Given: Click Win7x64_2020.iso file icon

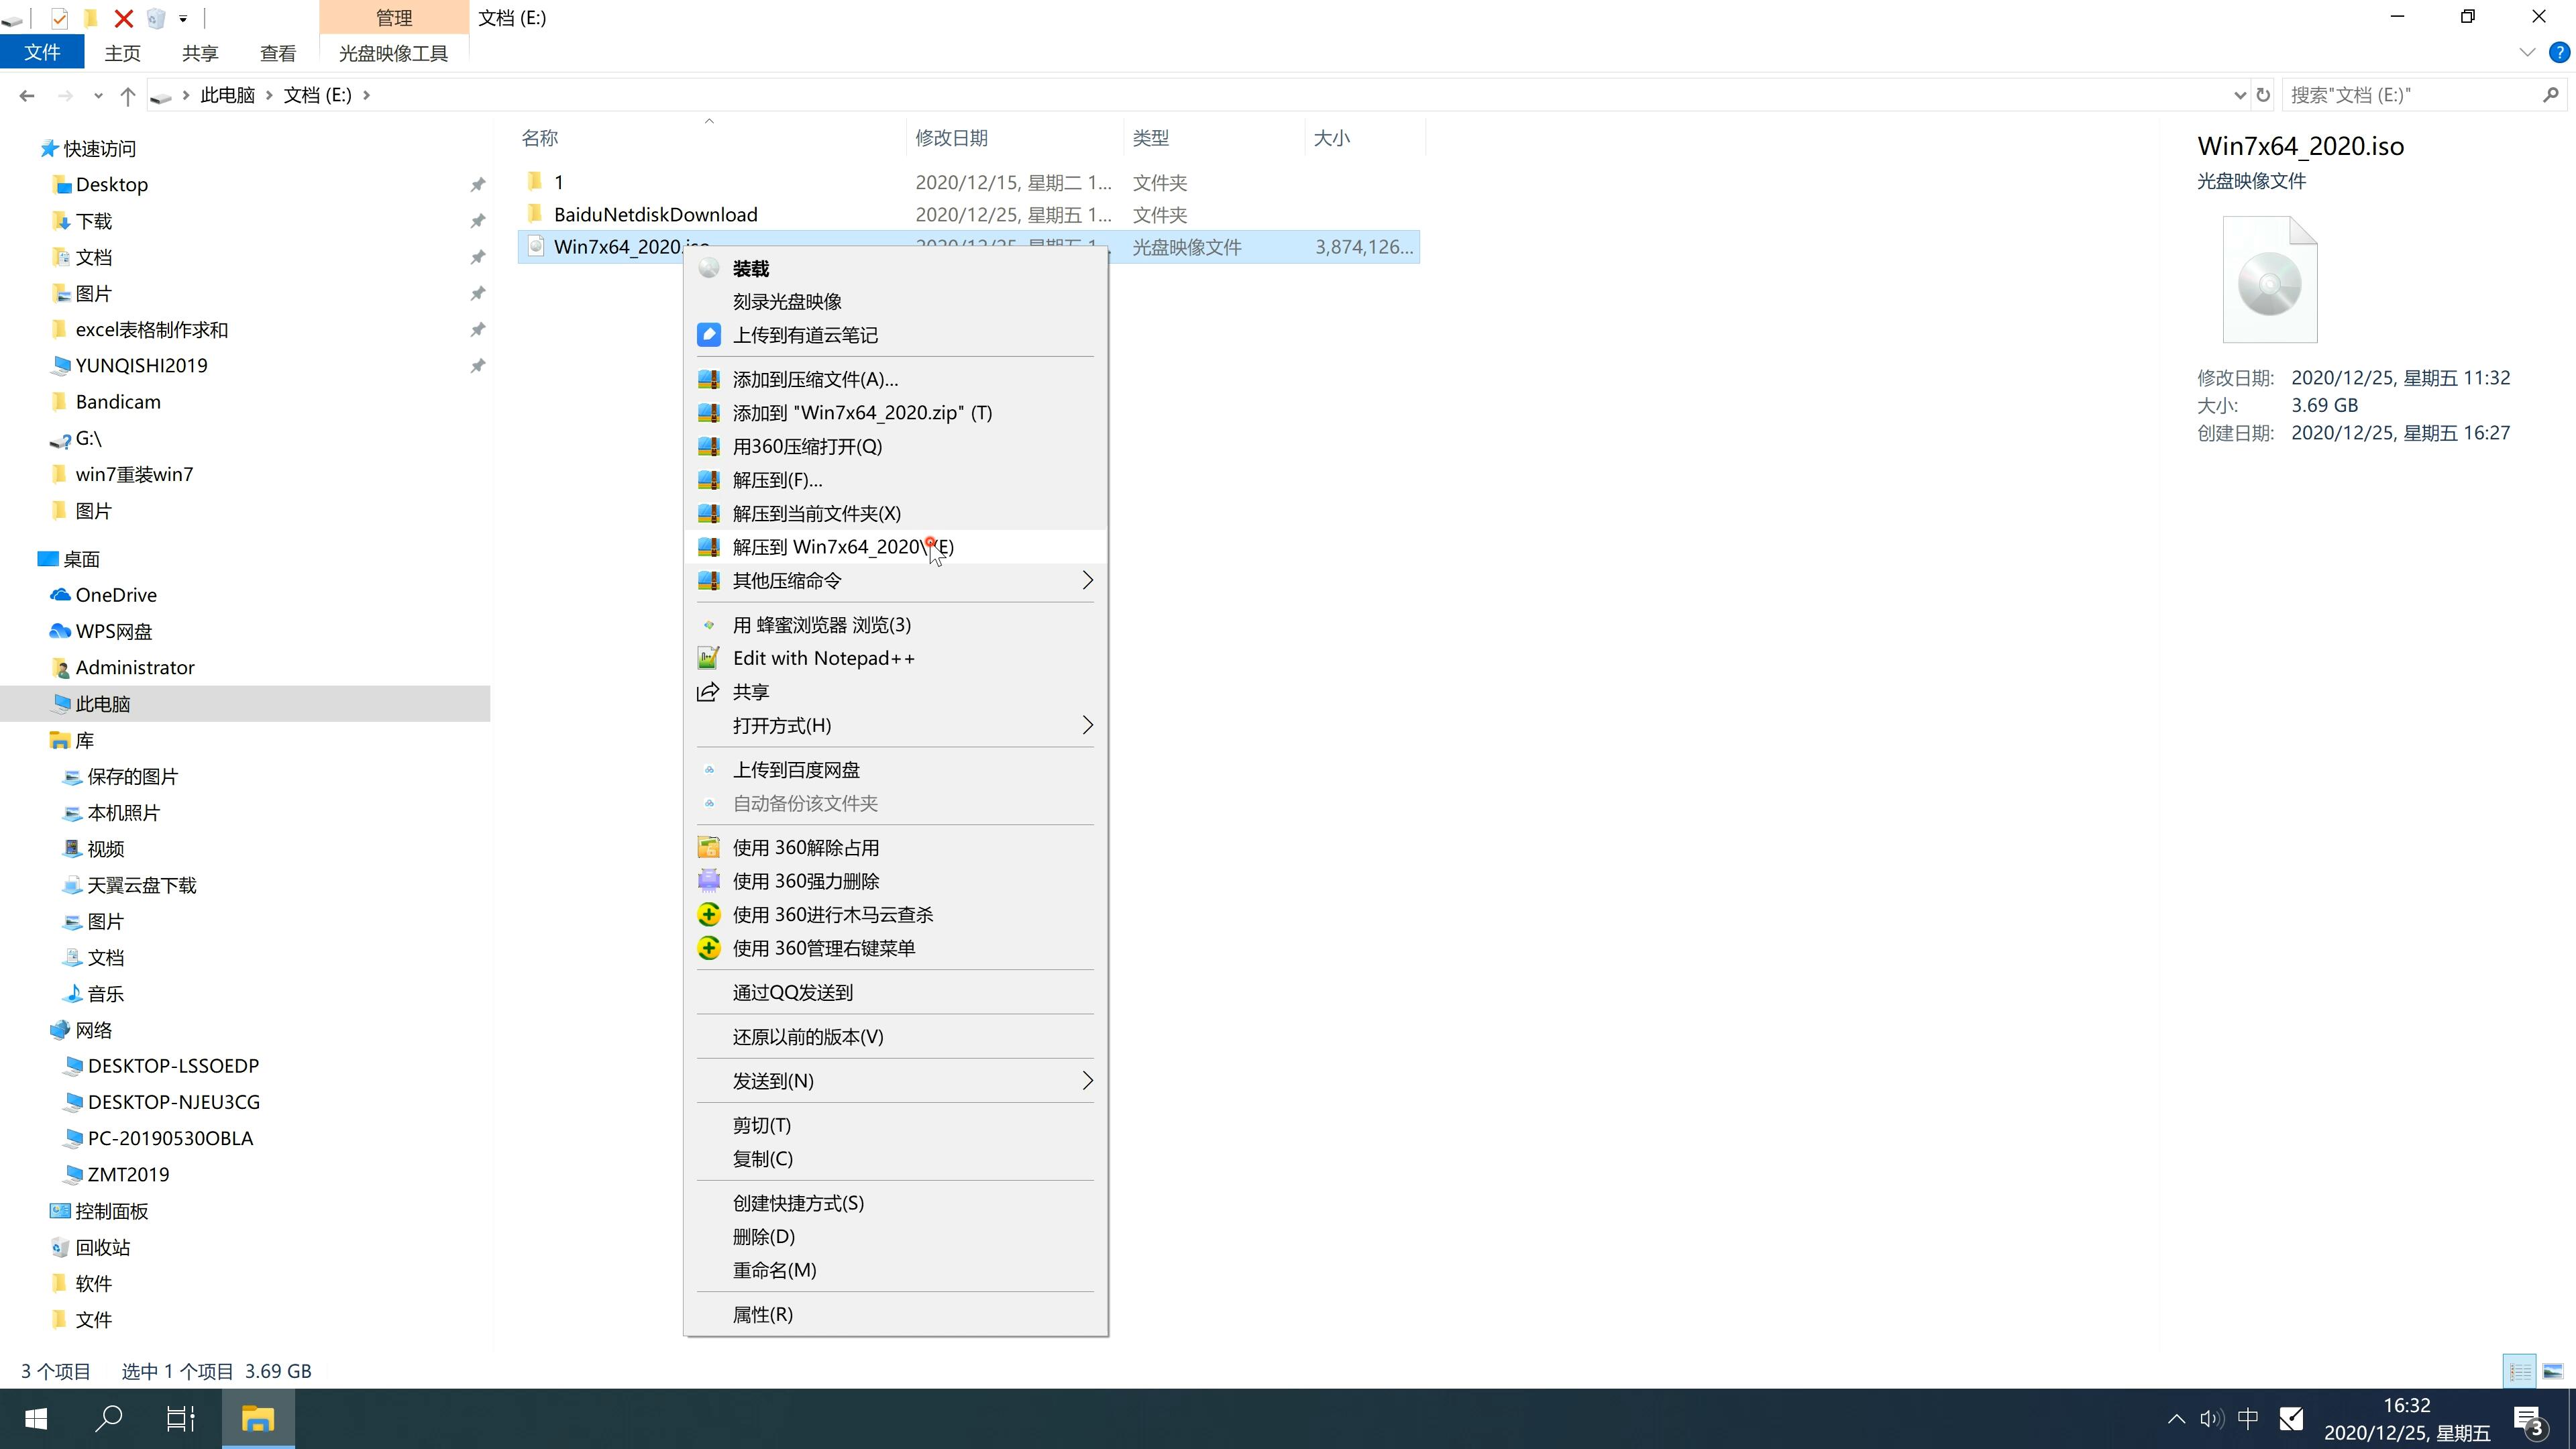Looking at the screenshot, I should [534, 246].
